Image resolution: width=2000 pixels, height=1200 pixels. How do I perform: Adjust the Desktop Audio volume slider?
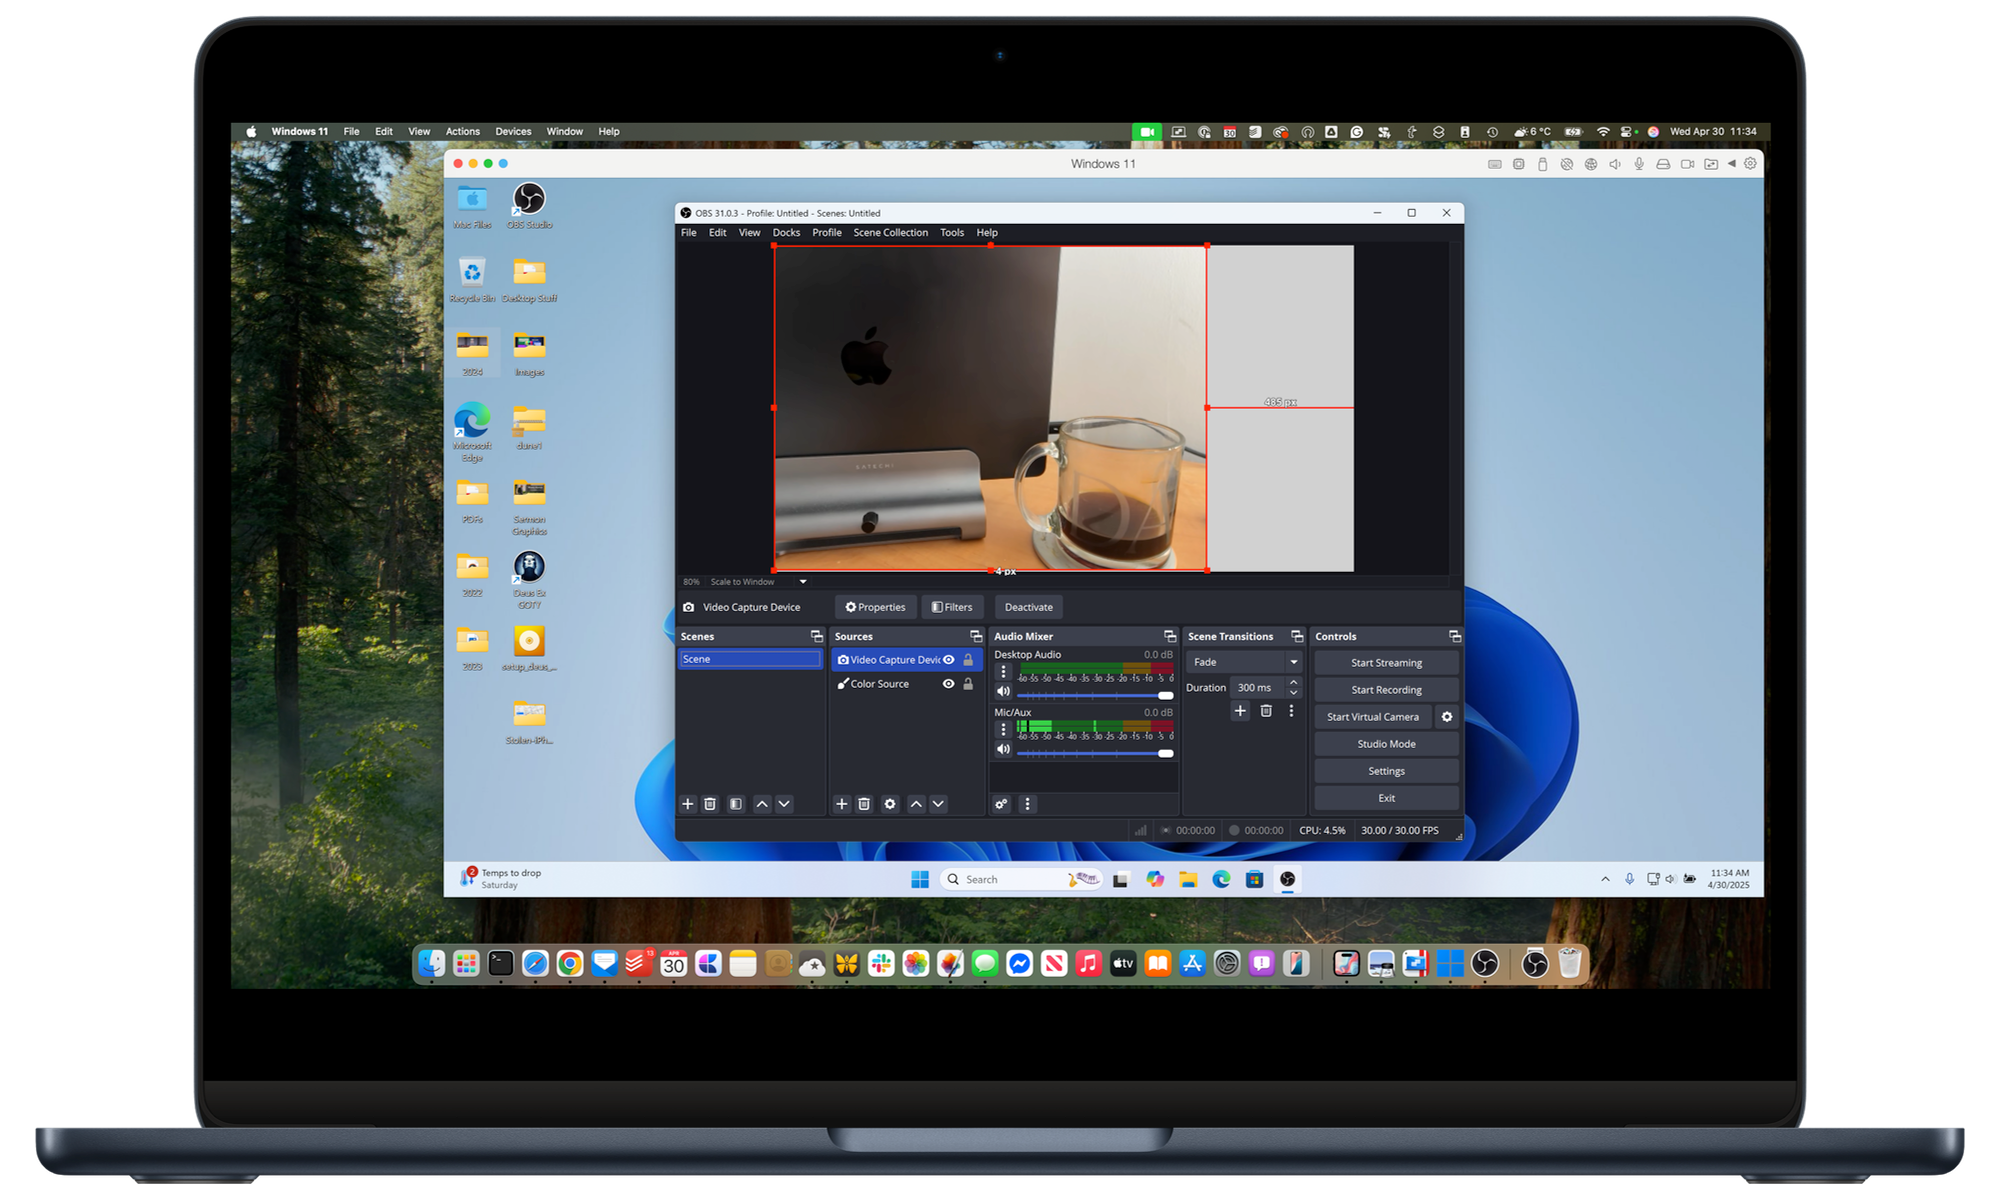click(x=1095, y=695)
